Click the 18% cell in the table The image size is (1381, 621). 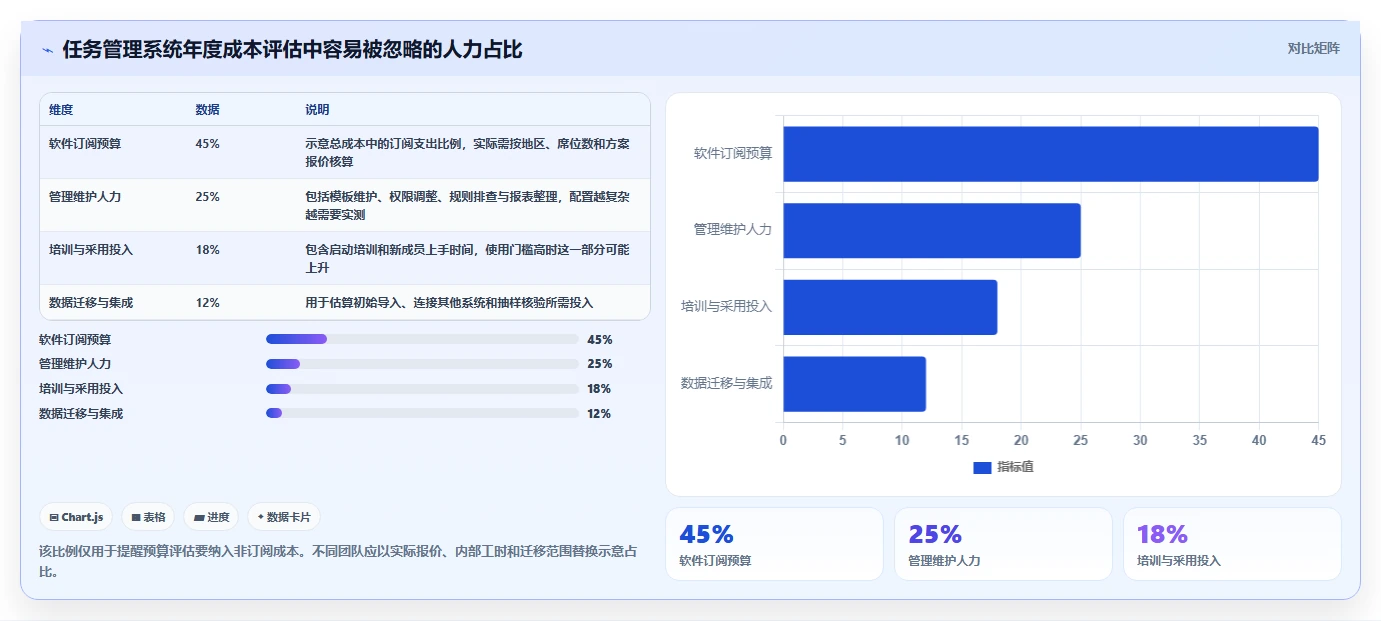click(x=208, y=249)
